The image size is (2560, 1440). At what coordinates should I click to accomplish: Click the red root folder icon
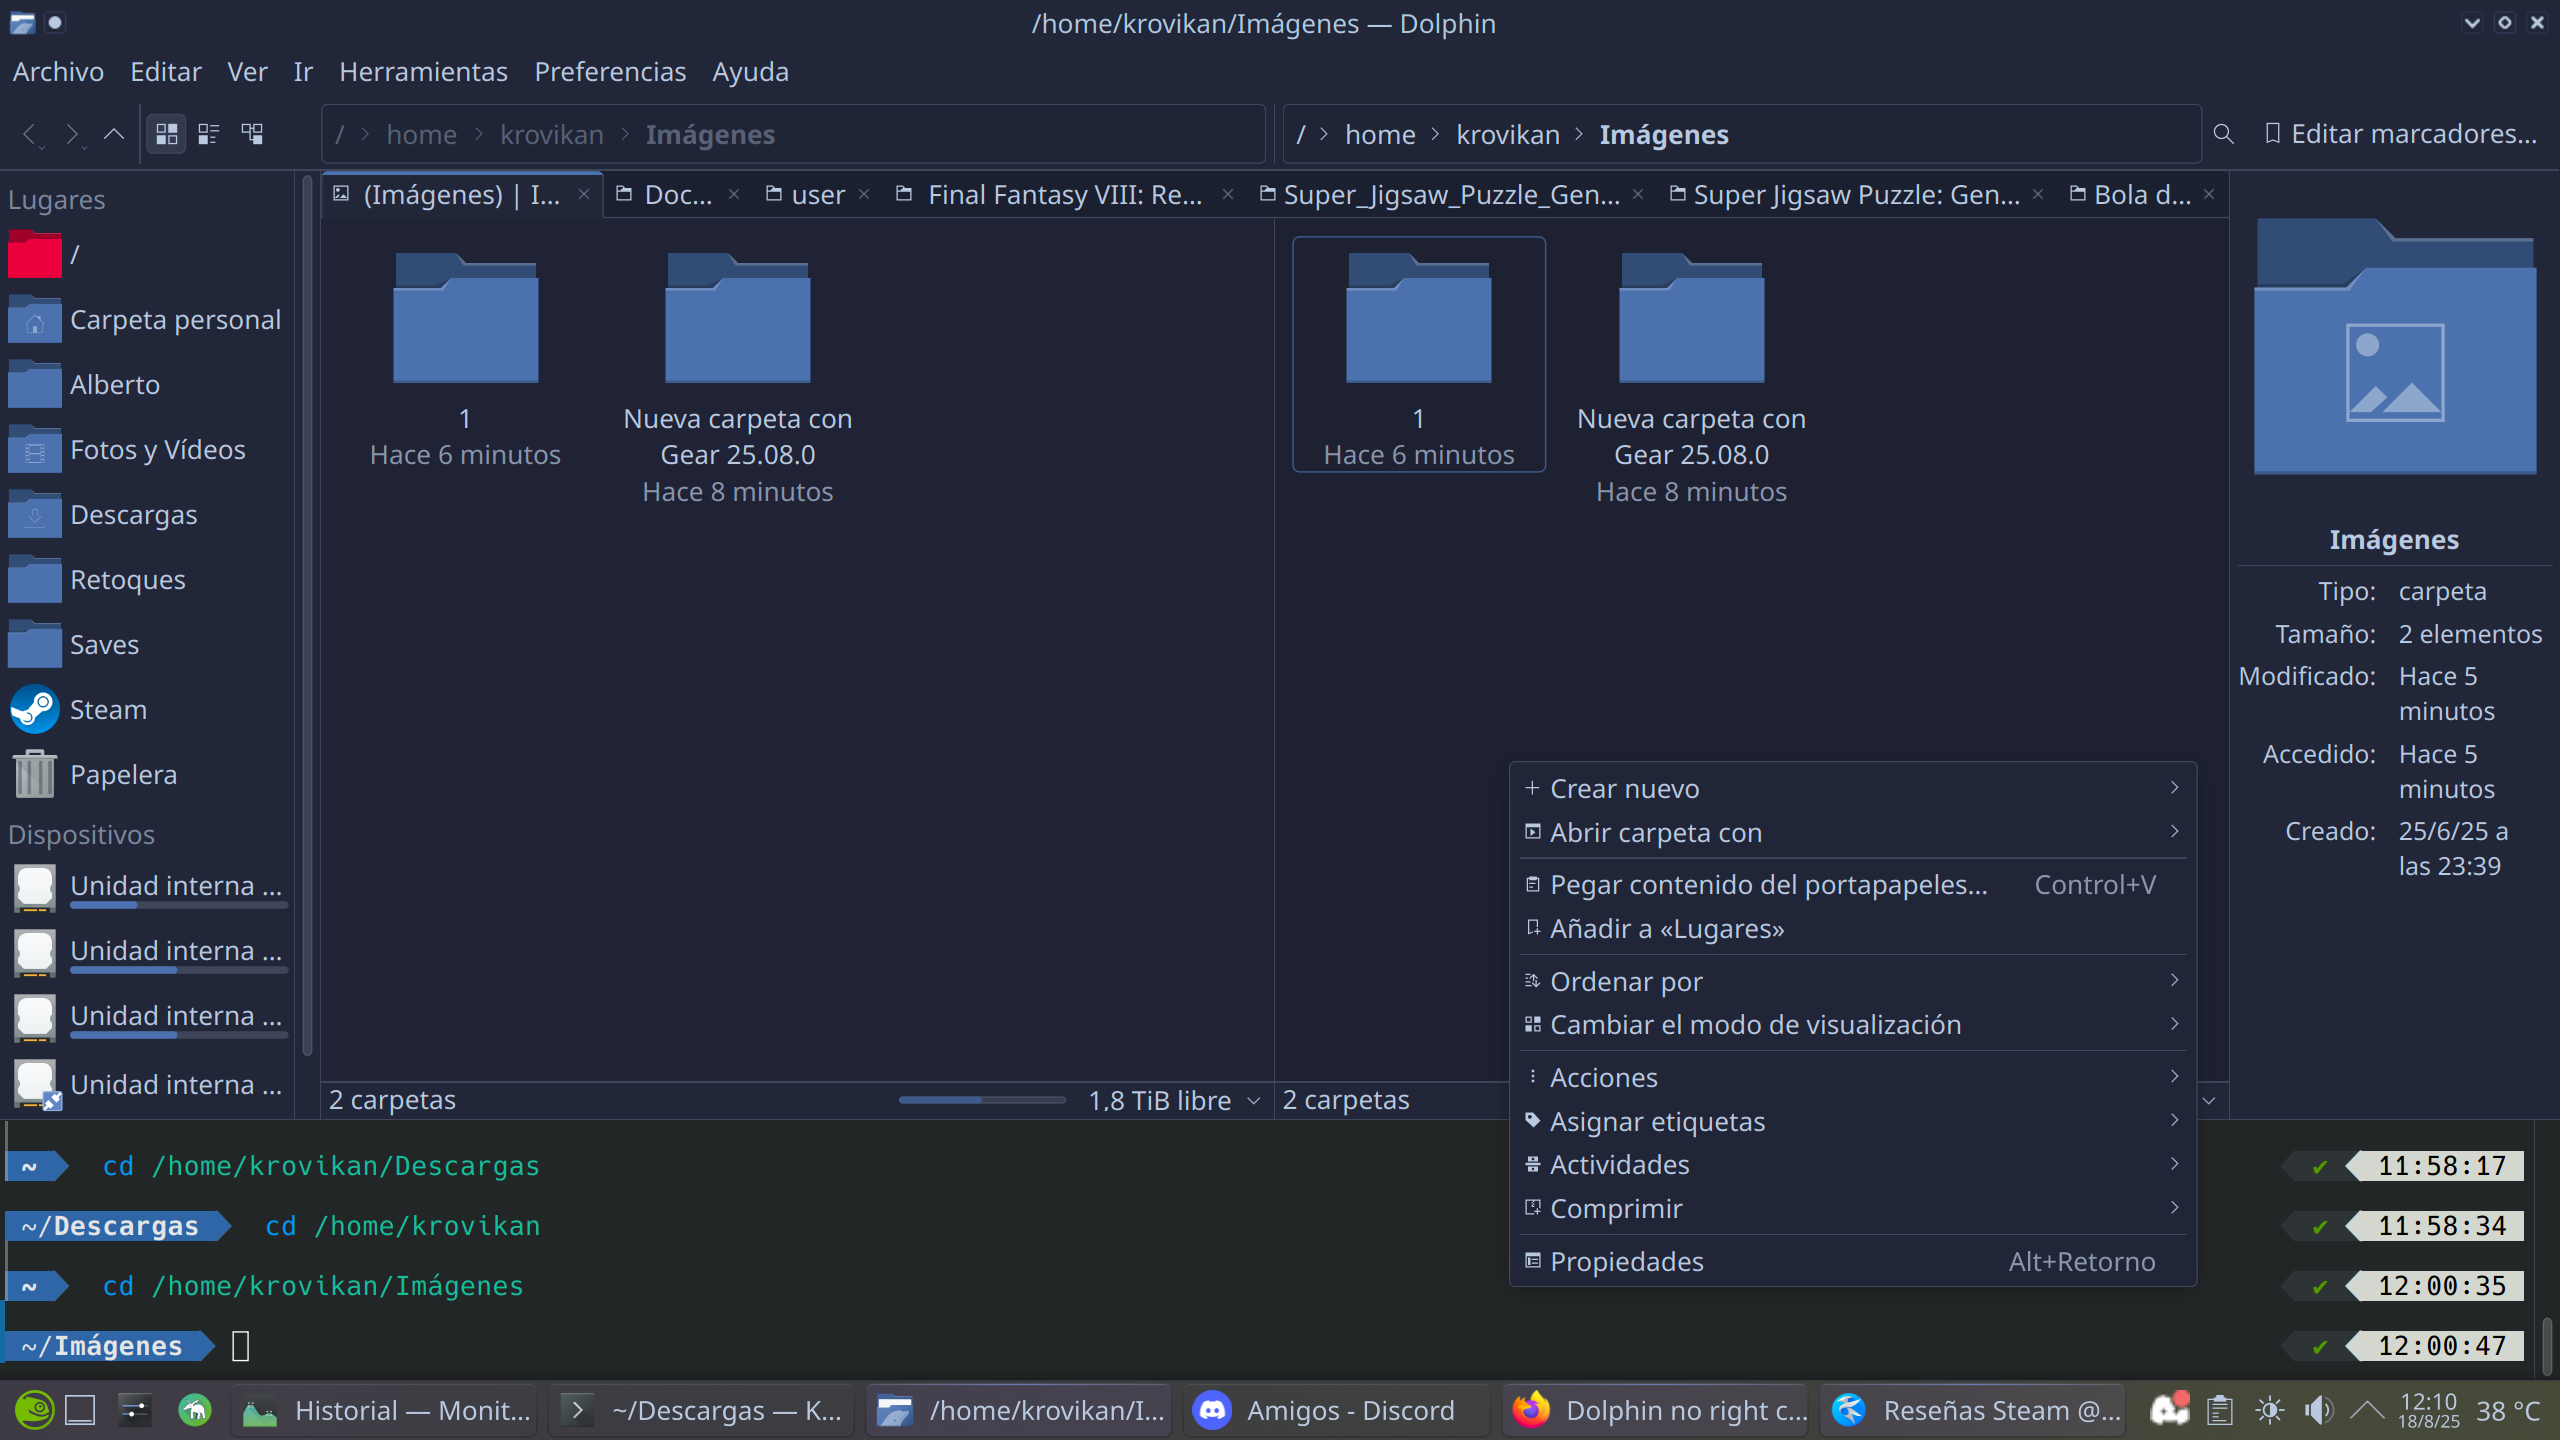click(x=35, y=255)
